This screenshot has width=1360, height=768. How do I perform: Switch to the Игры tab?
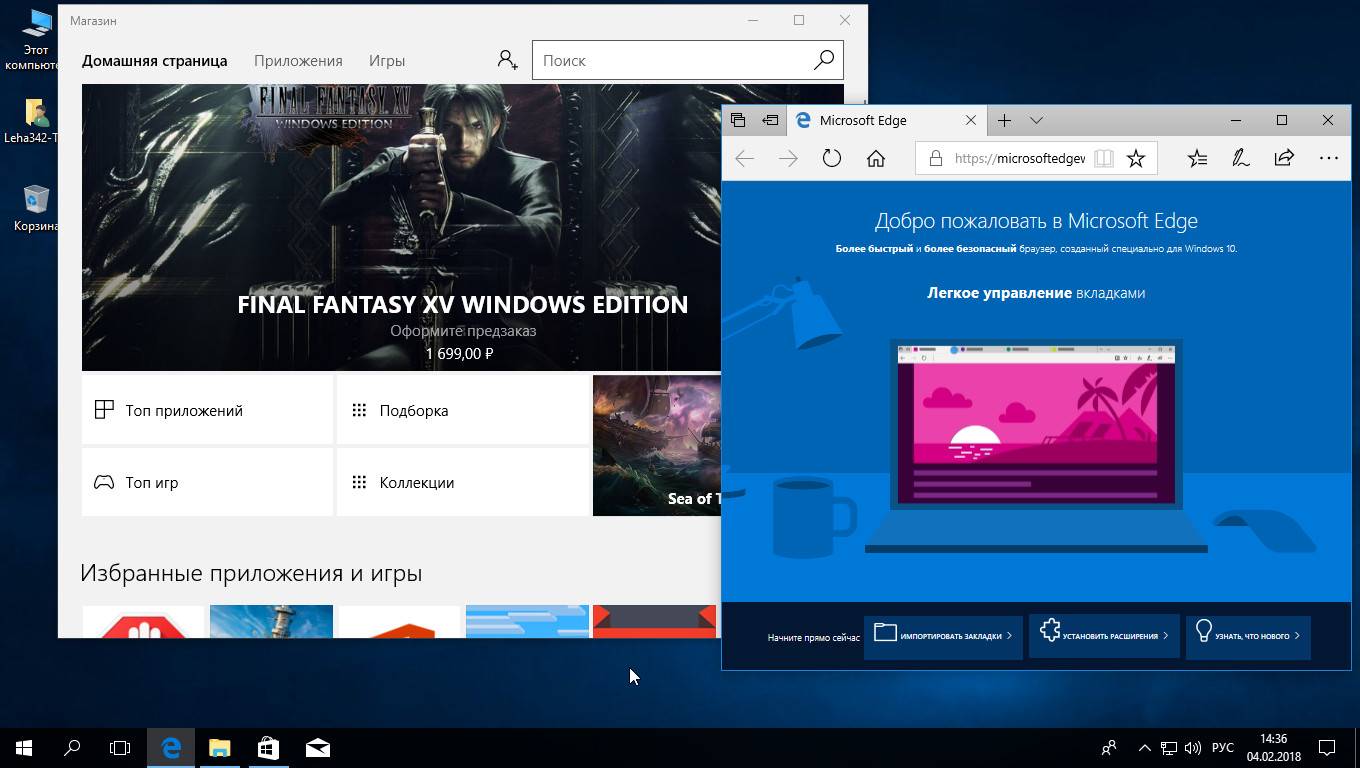pos(387,60)
